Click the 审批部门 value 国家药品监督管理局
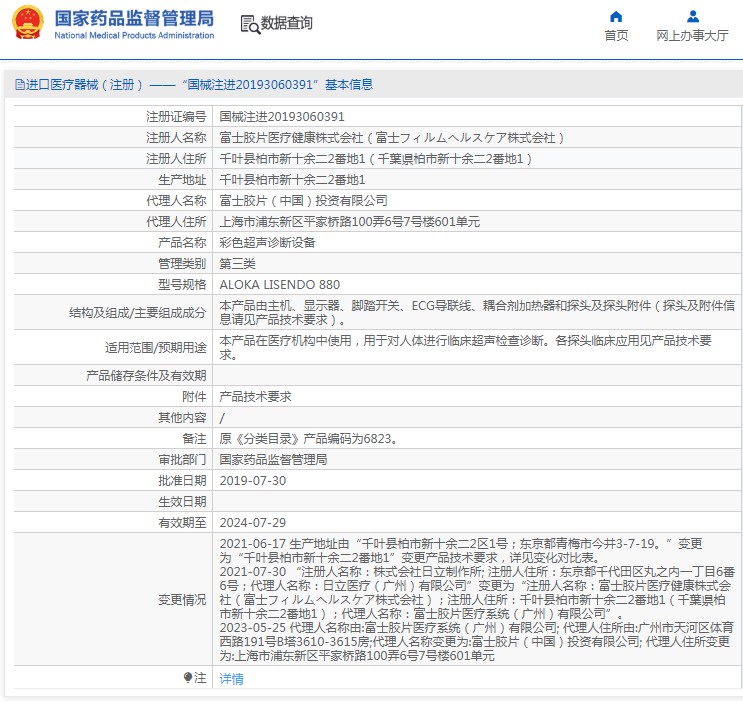Viewport: 743px width, 704px height. [x=273, y=460]
